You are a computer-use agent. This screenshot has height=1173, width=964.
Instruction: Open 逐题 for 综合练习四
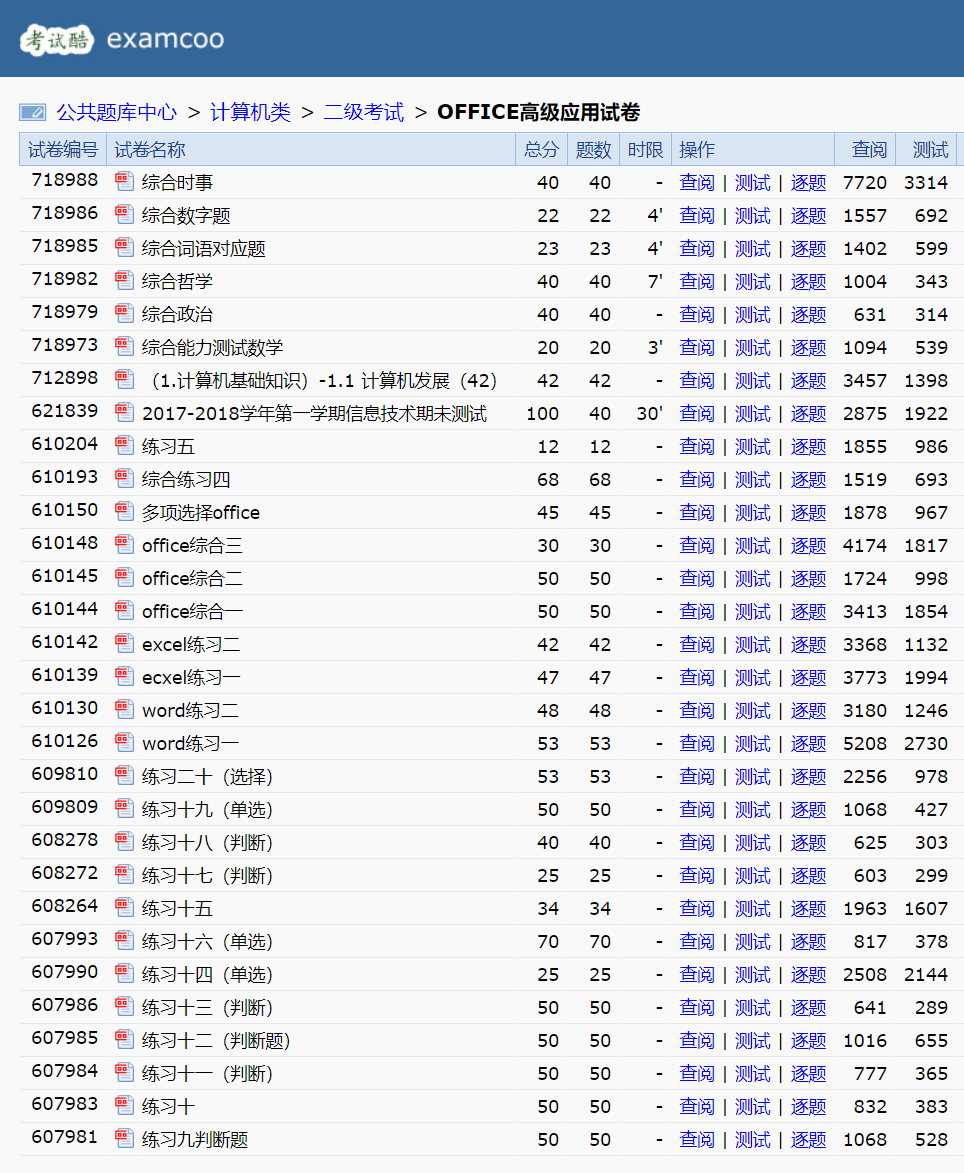(x=808, y=480)
